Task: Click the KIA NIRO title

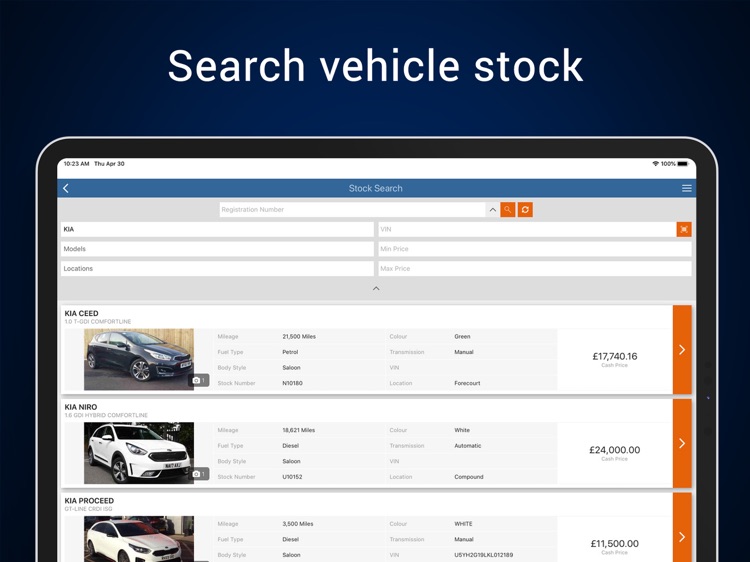Action: point(81,407)
